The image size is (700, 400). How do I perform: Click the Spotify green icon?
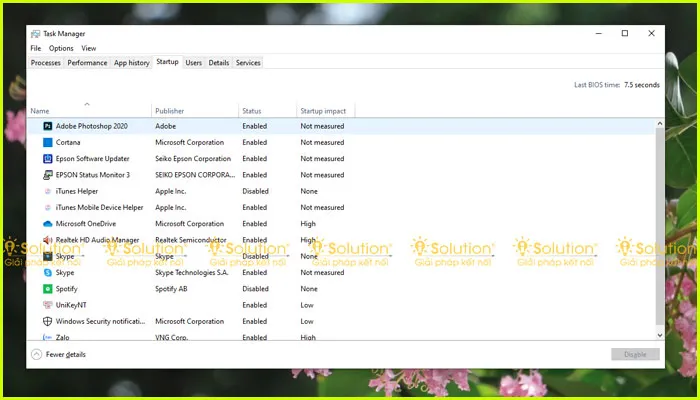pyautogui.click(x=47, y=289)
